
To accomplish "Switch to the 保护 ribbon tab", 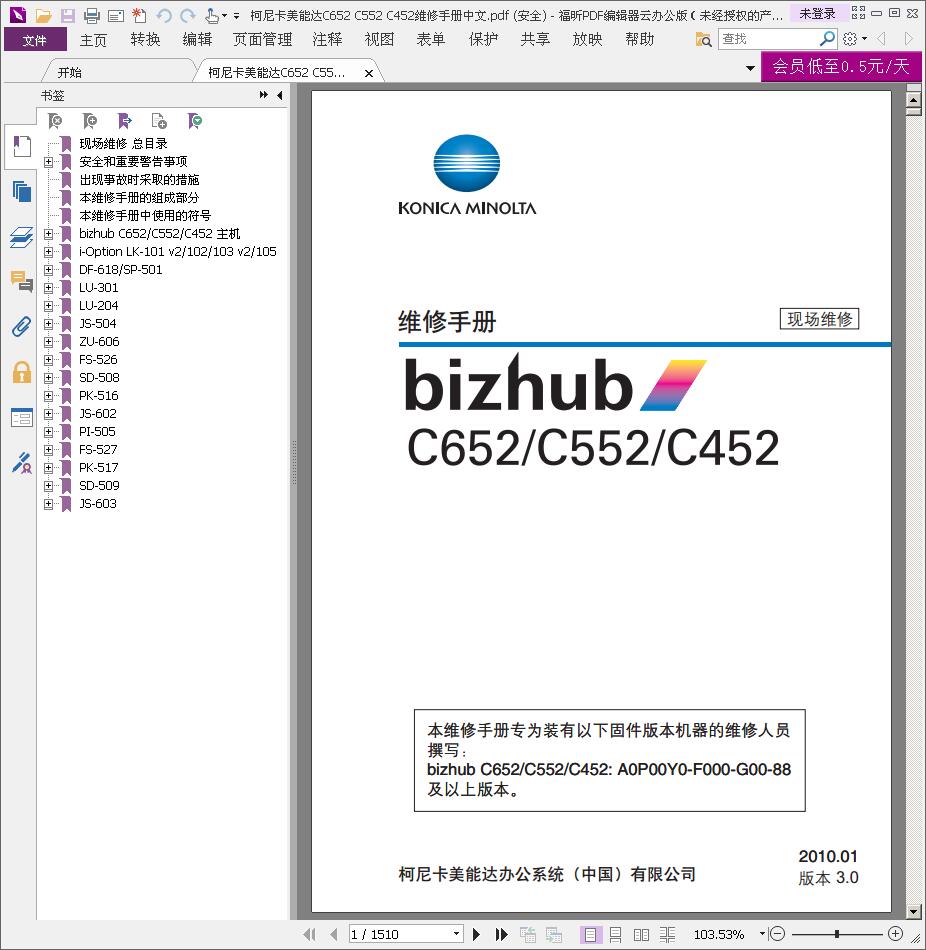I will coord(484,40).
